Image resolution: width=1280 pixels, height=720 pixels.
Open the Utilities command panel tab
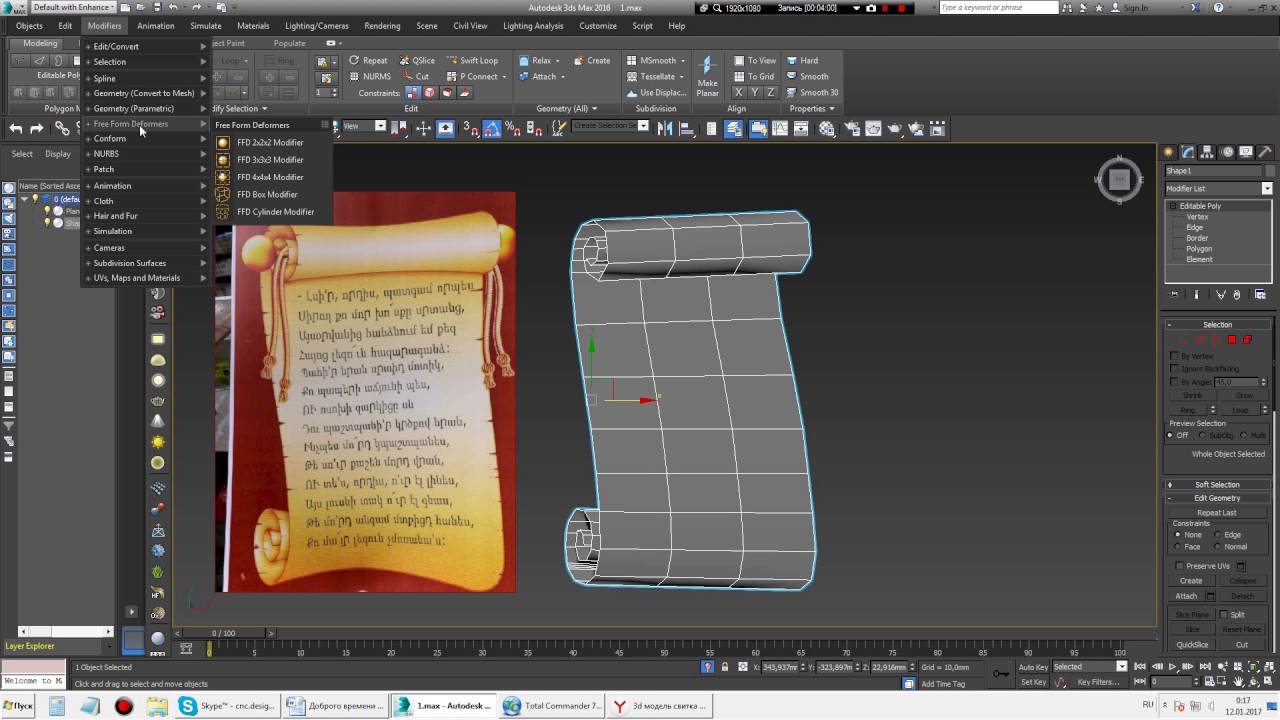[x=1267, y=152]
